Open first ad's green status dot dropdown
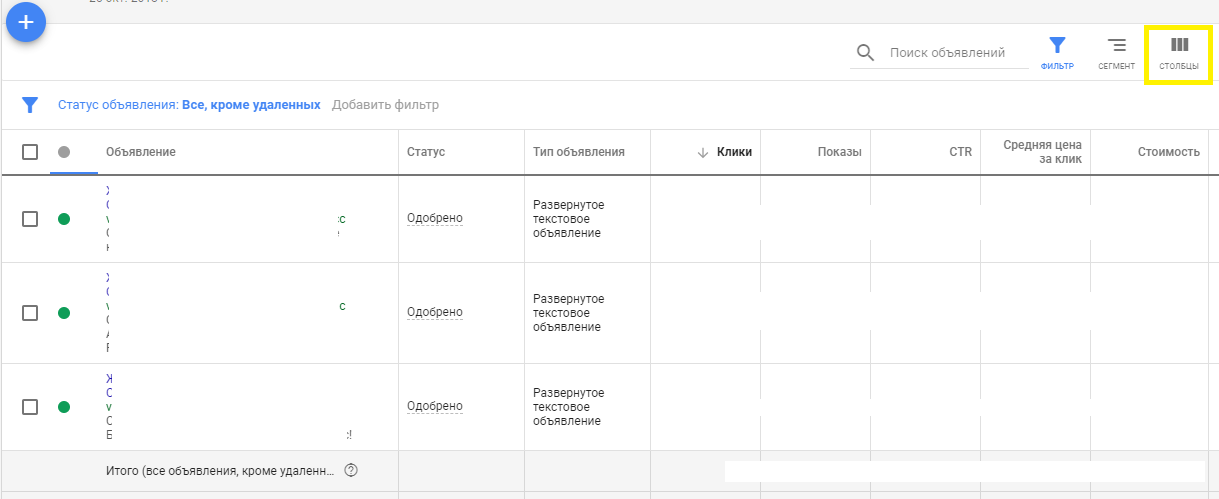Viewport: 1219px width, 499px height. [64, 219]
